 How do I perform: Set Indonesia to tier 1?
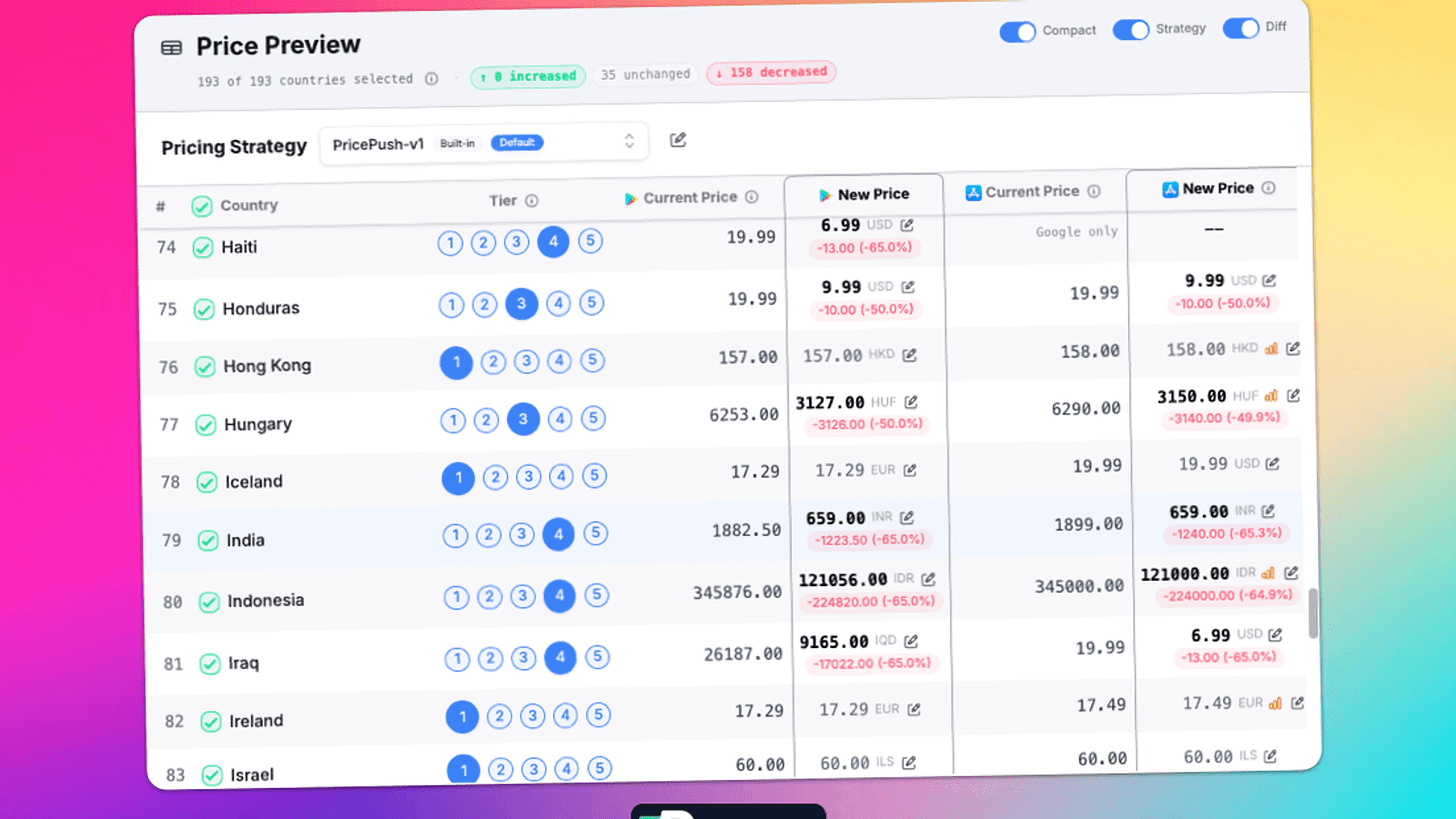pyautogui.click(x=456, y=598)
